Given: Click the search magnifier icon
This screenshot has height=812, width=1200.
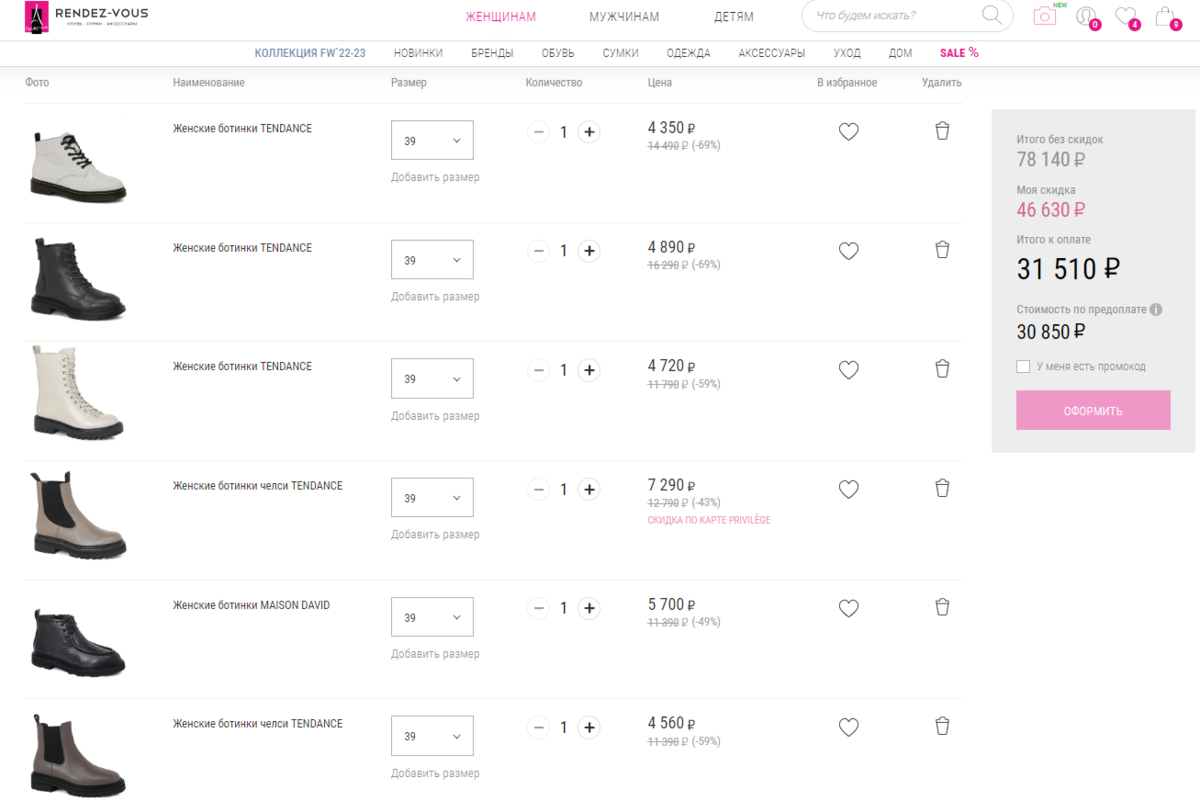Looking at the screenshot, I should [x=992, y=15].
